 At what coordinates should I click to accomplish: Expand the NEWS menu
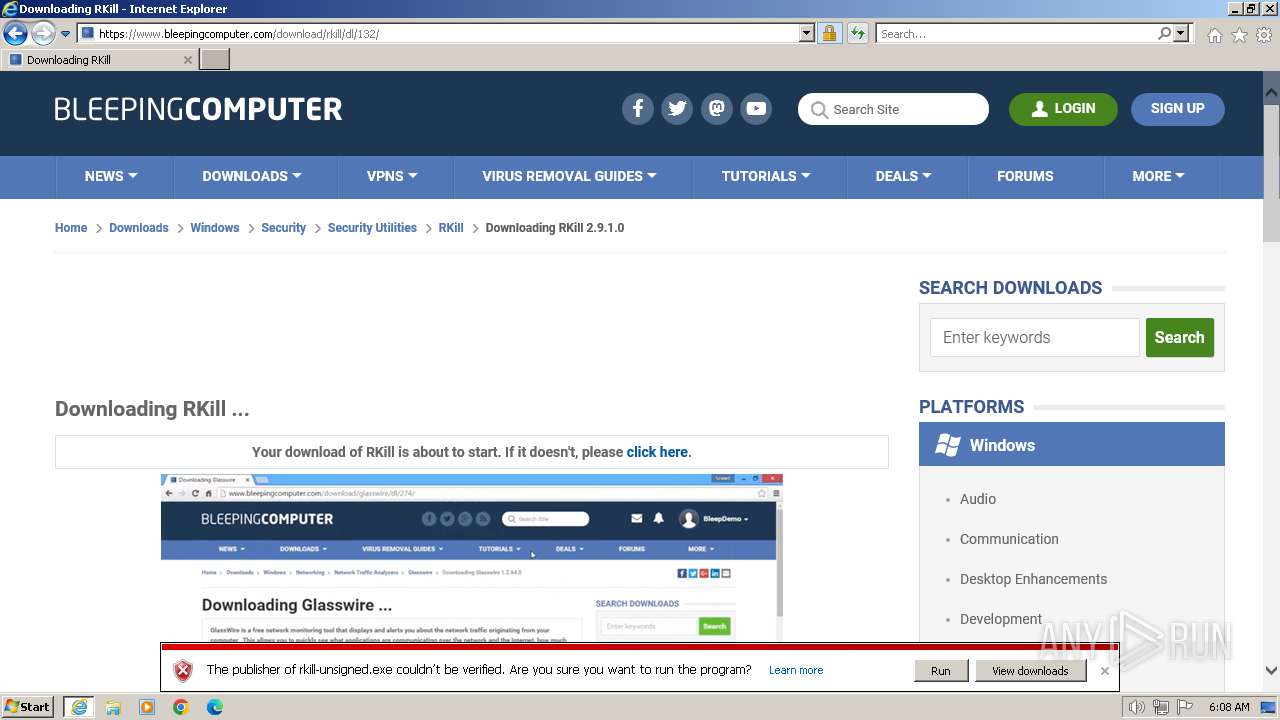tap(111, 176)
